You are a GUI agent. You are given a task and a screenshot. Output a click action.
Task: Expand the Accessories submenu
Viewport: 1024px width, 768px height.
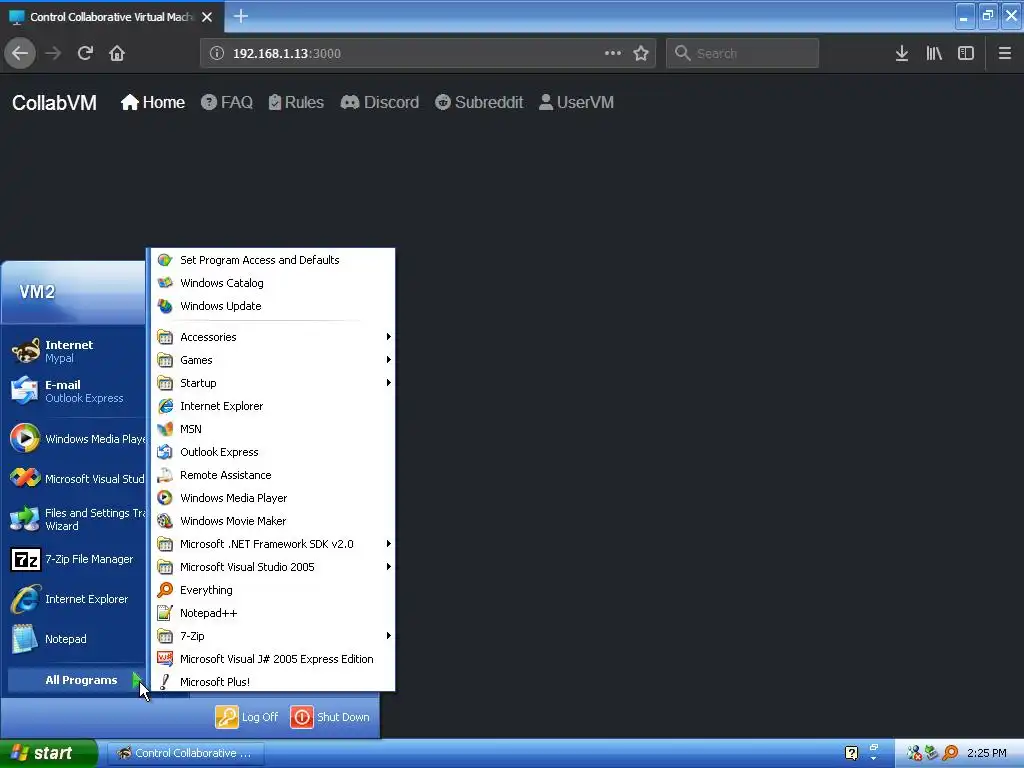tap(273, 337)
